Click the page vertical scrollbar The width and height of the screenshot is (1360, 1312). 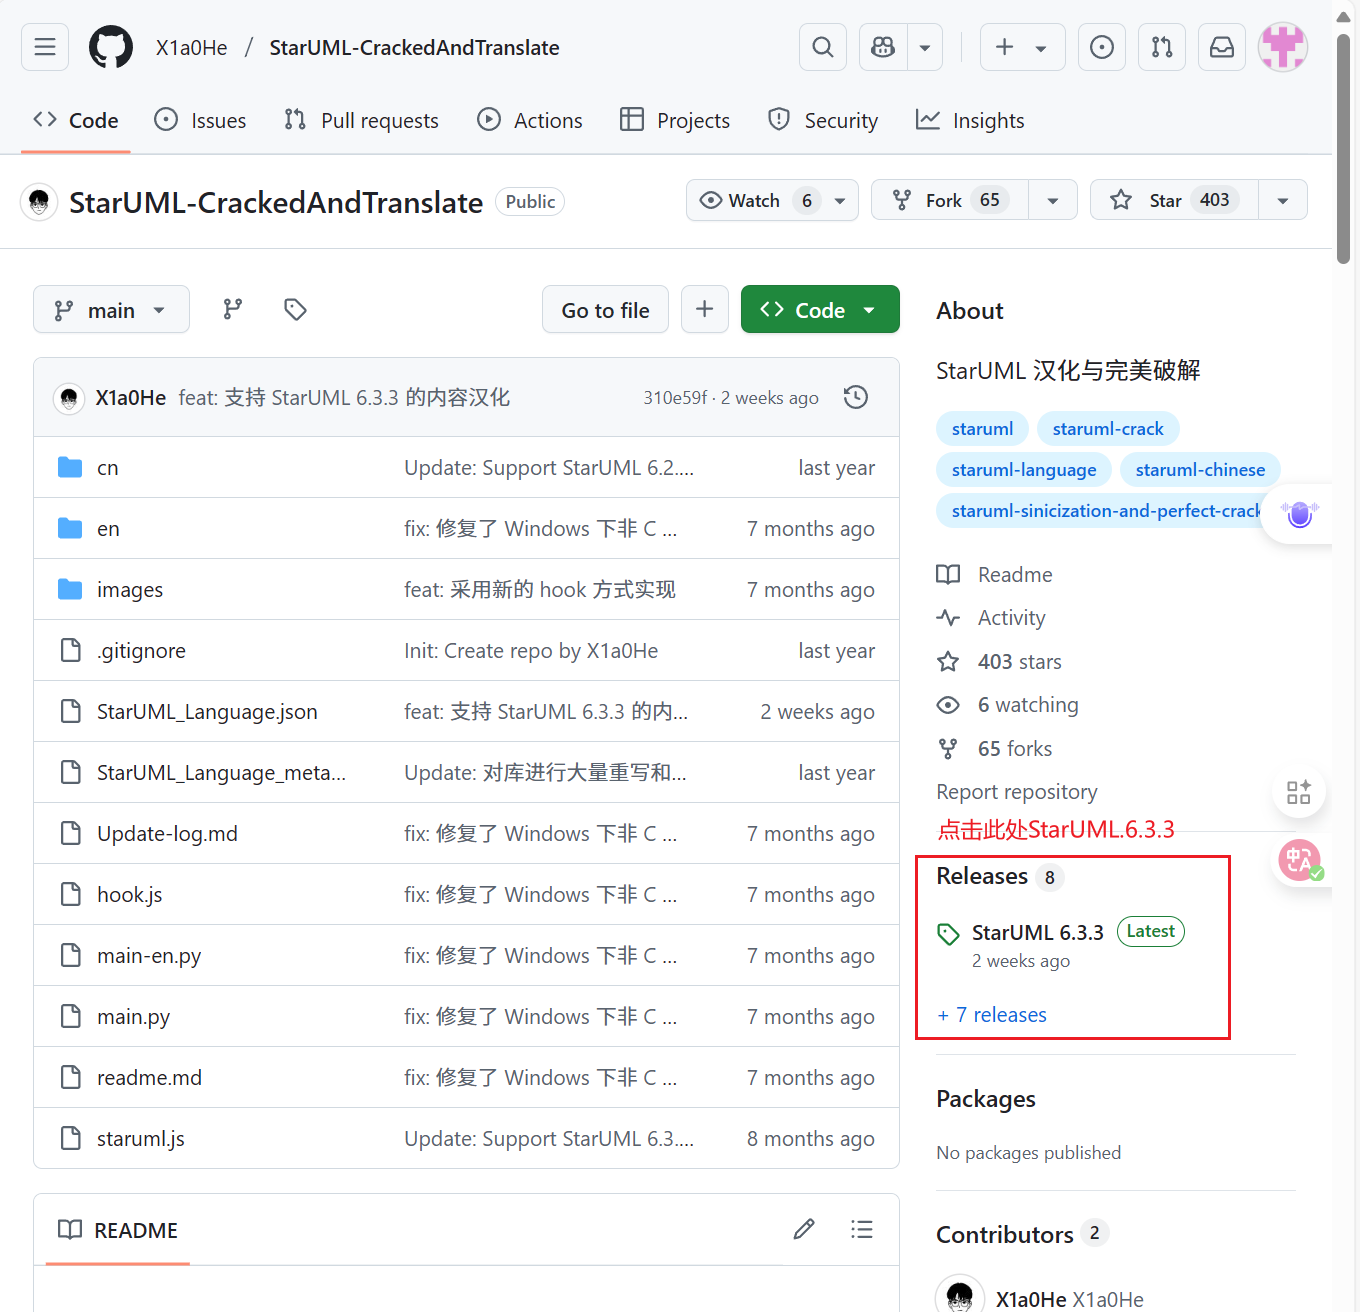tap(1344, 150)
